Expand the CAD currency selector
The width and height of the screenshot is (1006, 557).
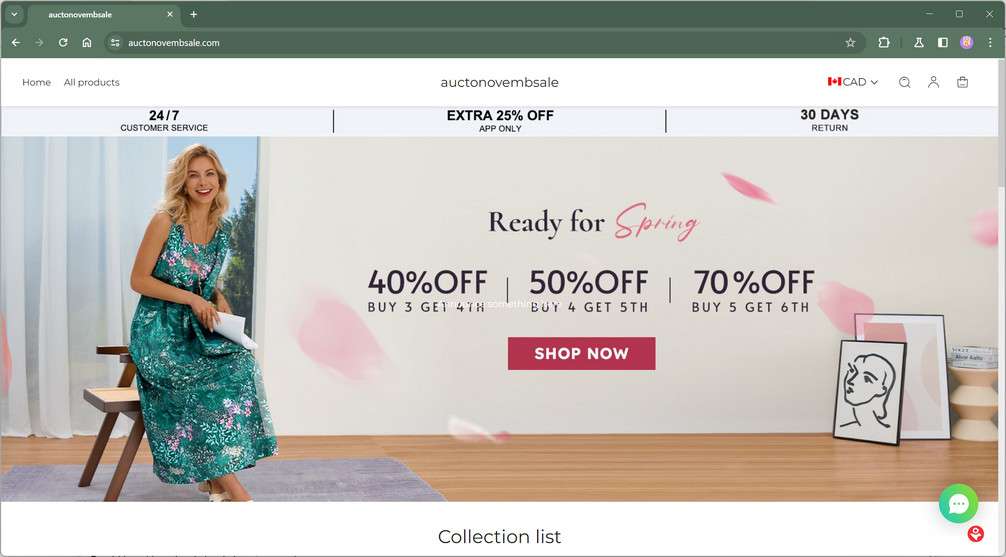click(x=853, y=81)
